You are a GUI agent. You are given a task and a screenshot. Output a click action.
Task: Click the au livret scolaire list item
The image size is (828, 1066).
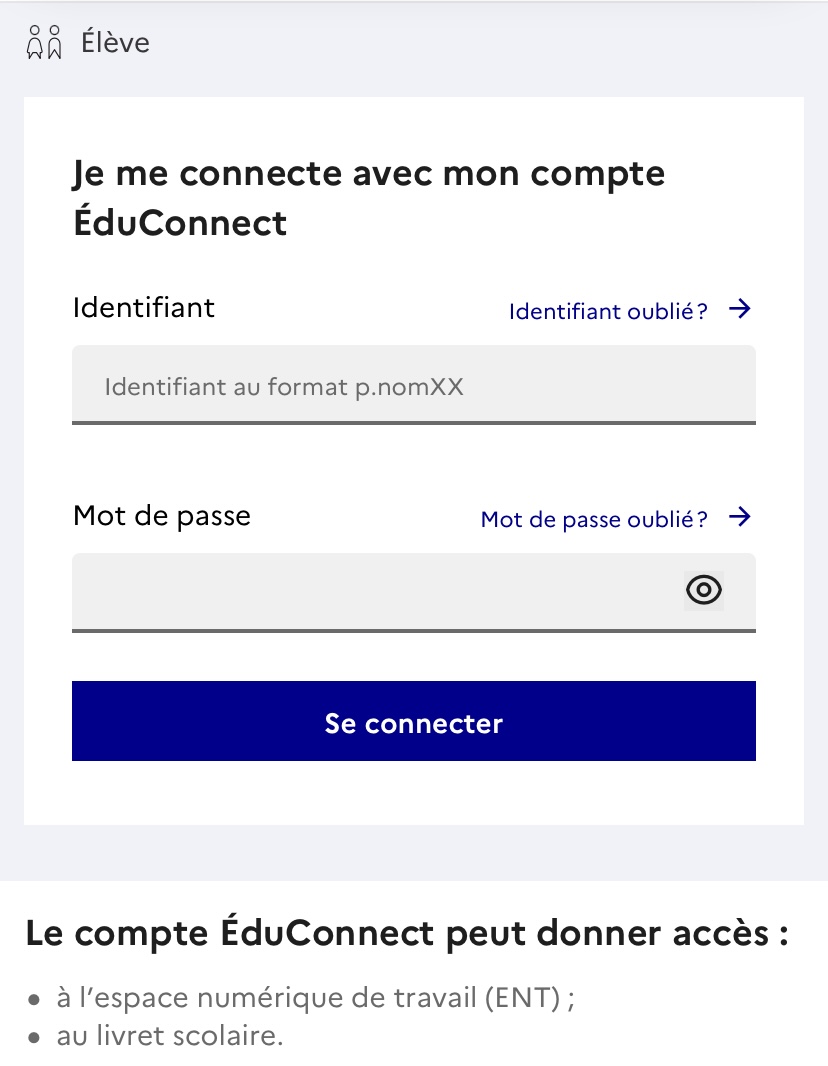tap(170, 1036)
